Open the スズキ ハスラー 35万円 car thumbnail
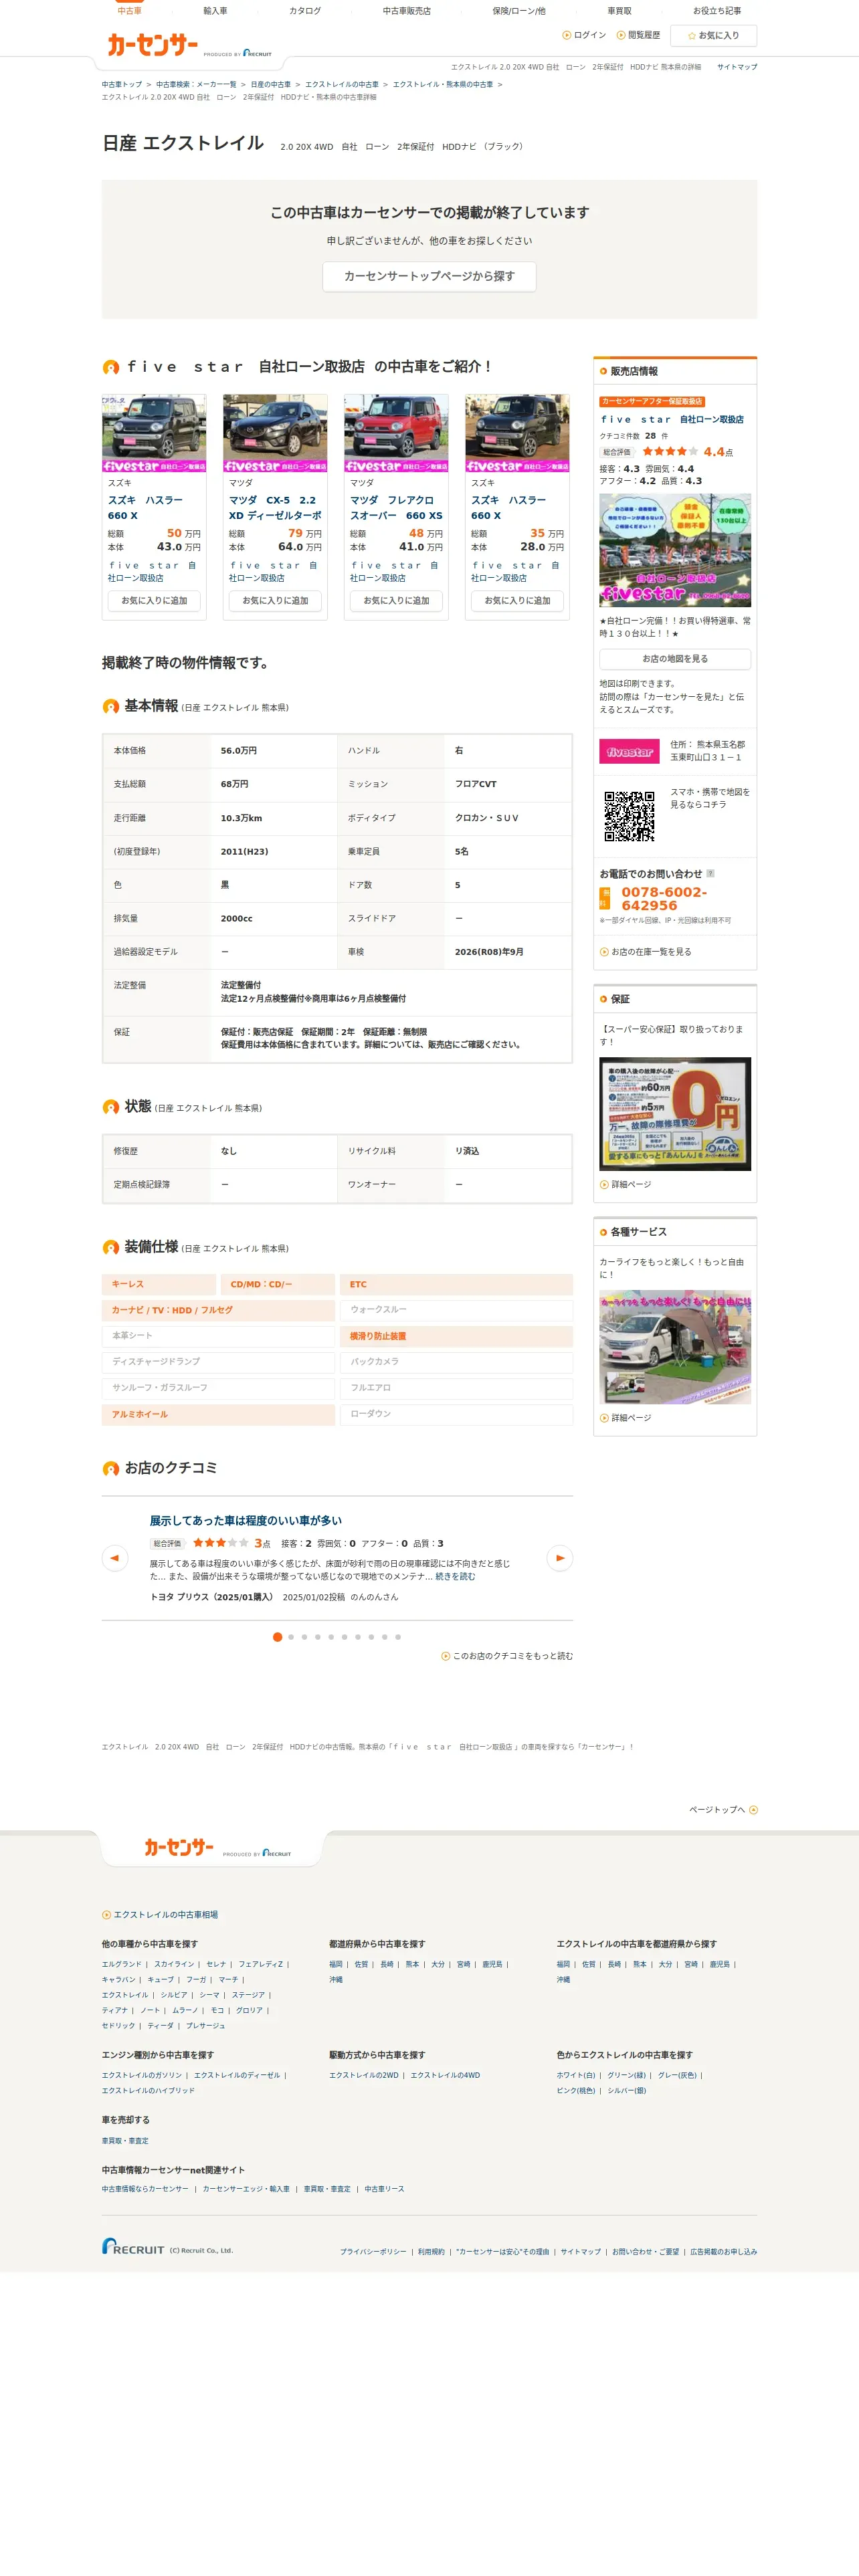The width and height of the screenshot is (859, 2576). [517, 432]
